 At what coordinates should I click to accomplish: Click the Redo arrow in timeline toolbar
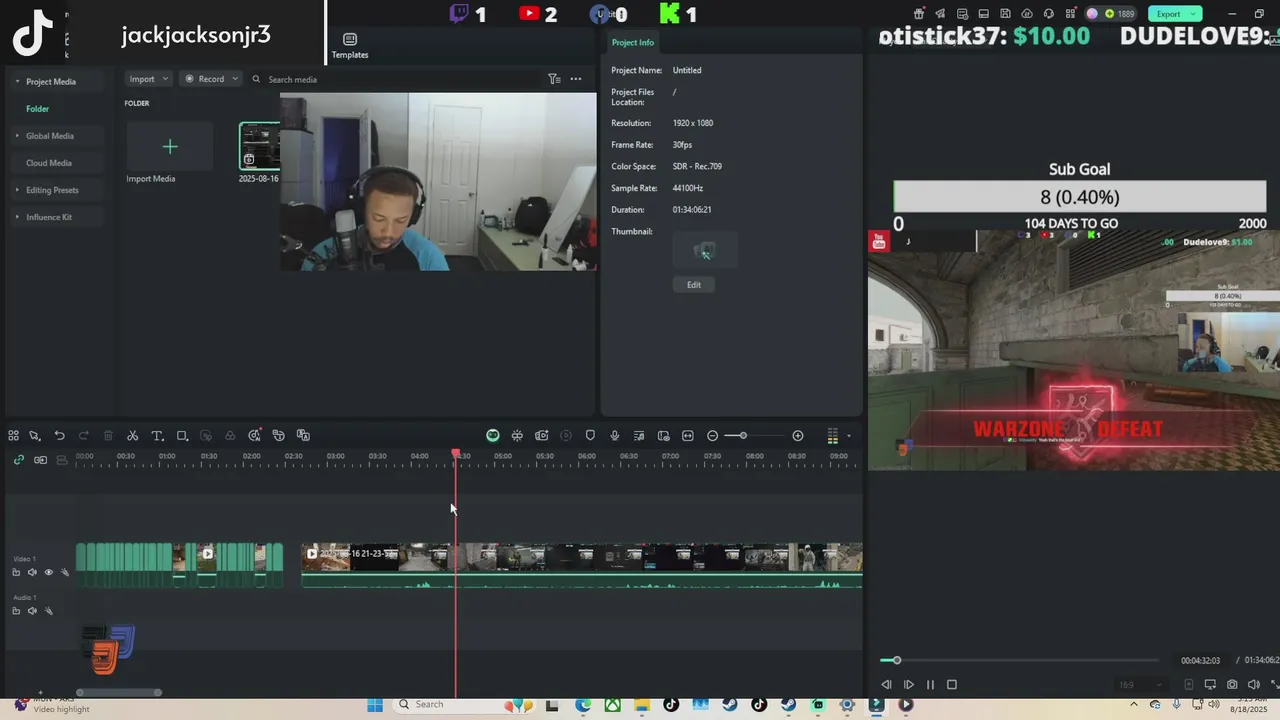[x=83, y=436]
